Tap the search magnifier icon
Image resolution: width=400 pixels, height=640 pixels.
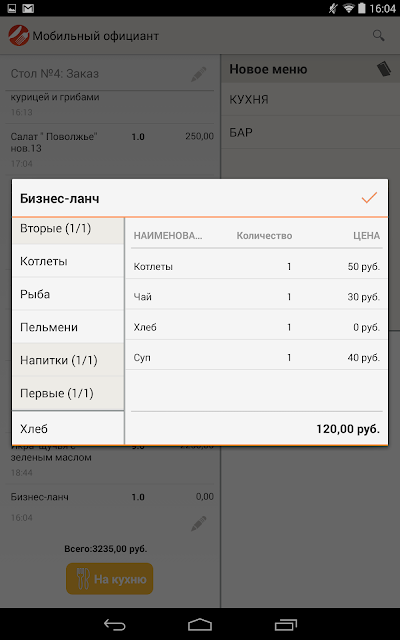(x=379, y=36)
